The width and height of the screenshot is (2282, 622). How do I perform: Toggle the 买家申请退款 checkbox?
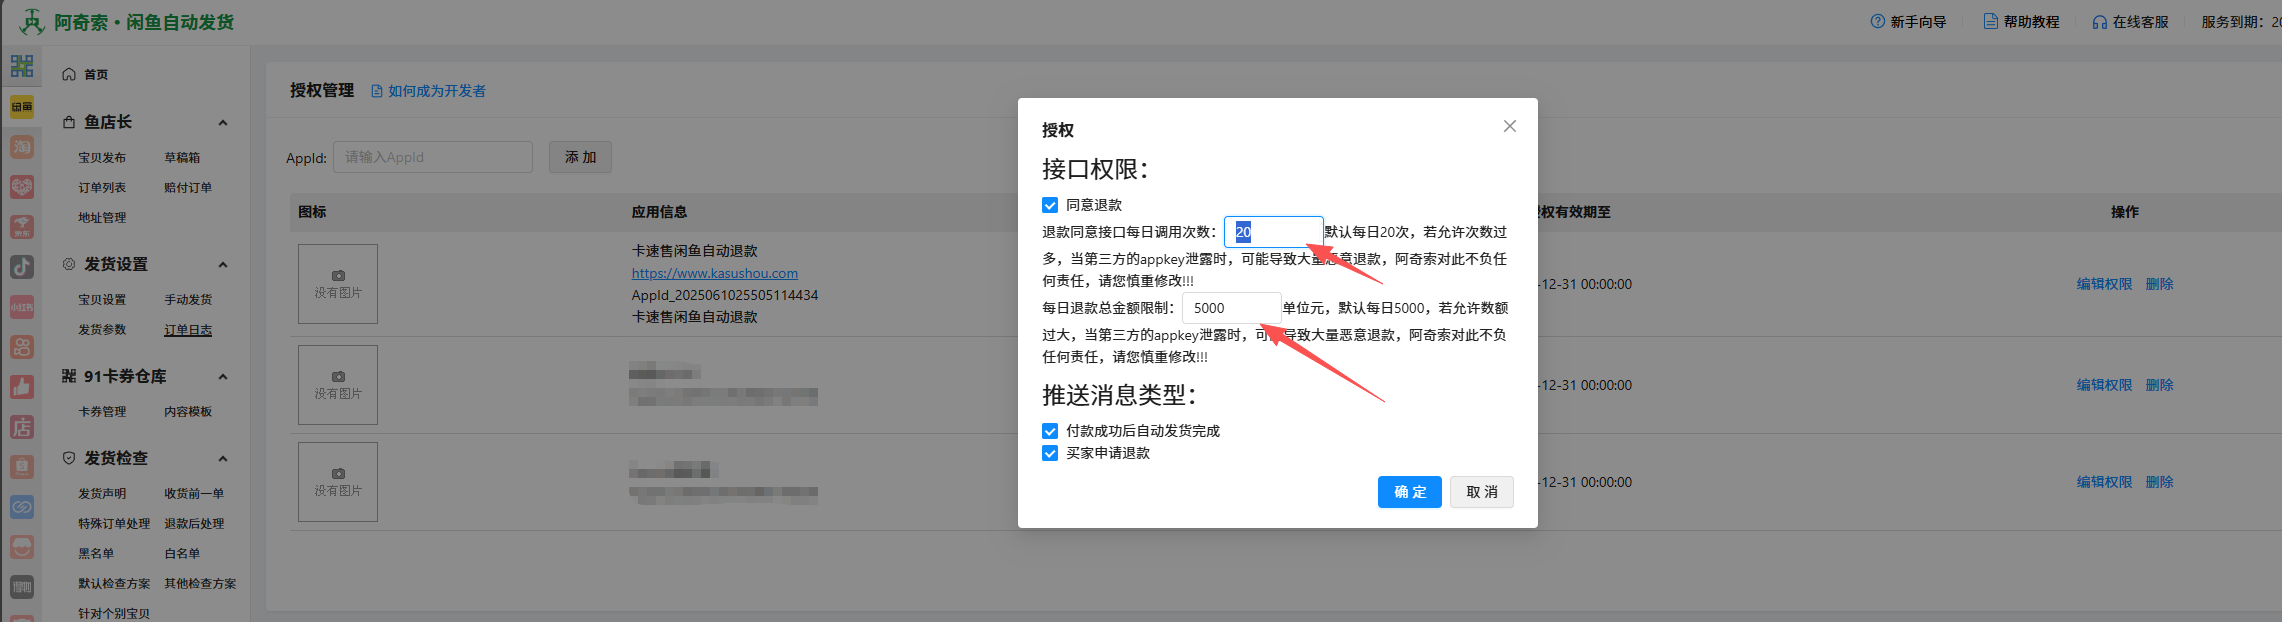(1050, 453)
